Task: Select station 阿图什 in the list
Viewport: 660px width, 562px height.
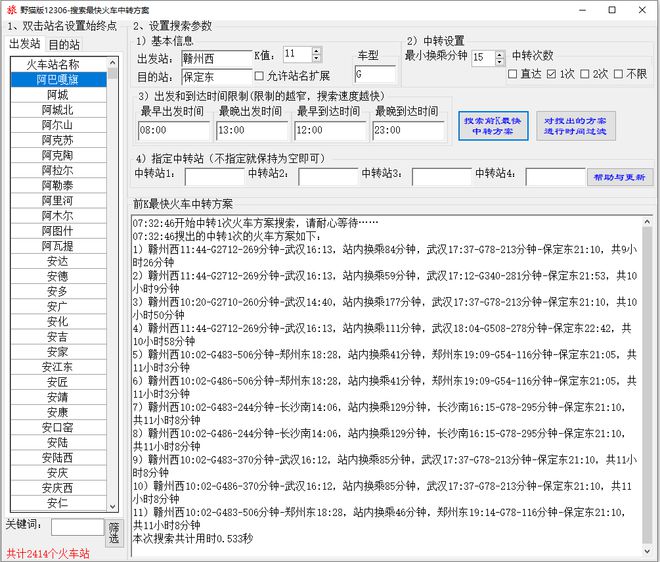Action: (58, 231)
